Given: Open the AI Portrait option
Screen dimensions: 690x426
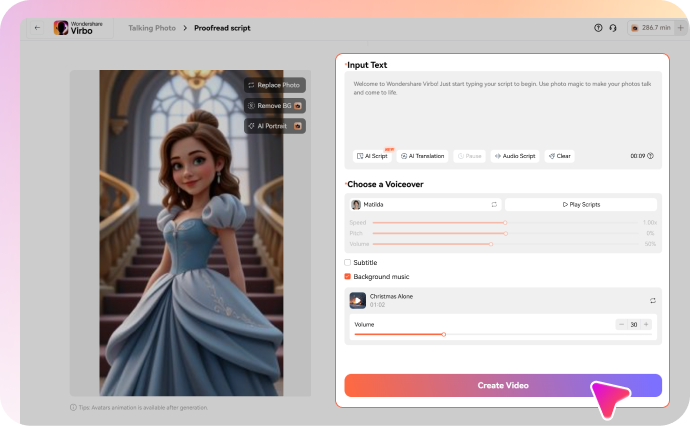Looking at the screenshot, I should pyautogui.click(x=275, y=126).
